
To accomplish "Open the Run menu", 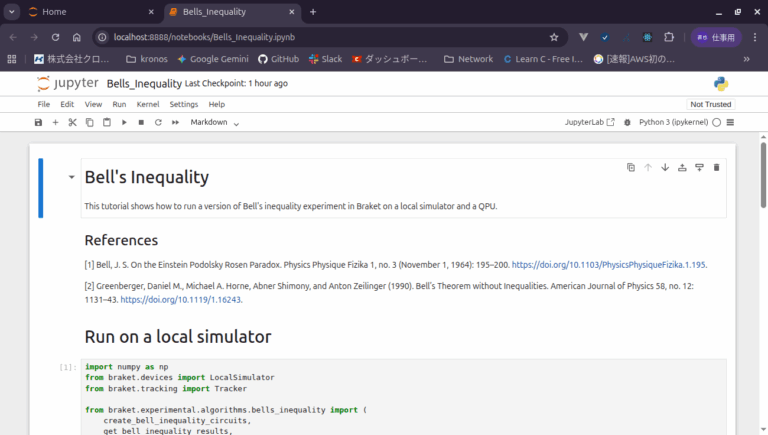I will (119, 104).
